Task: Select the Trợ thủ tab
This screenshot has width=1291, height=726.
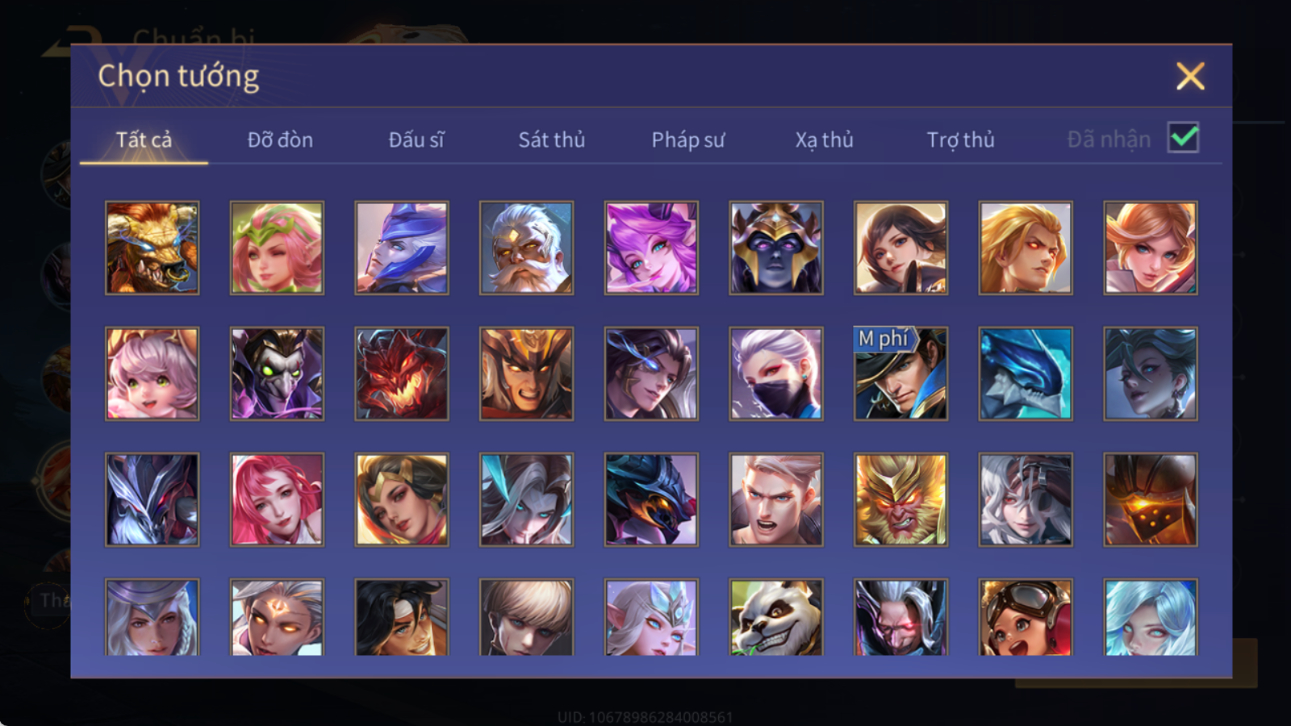Action: [x=960, y=140]
